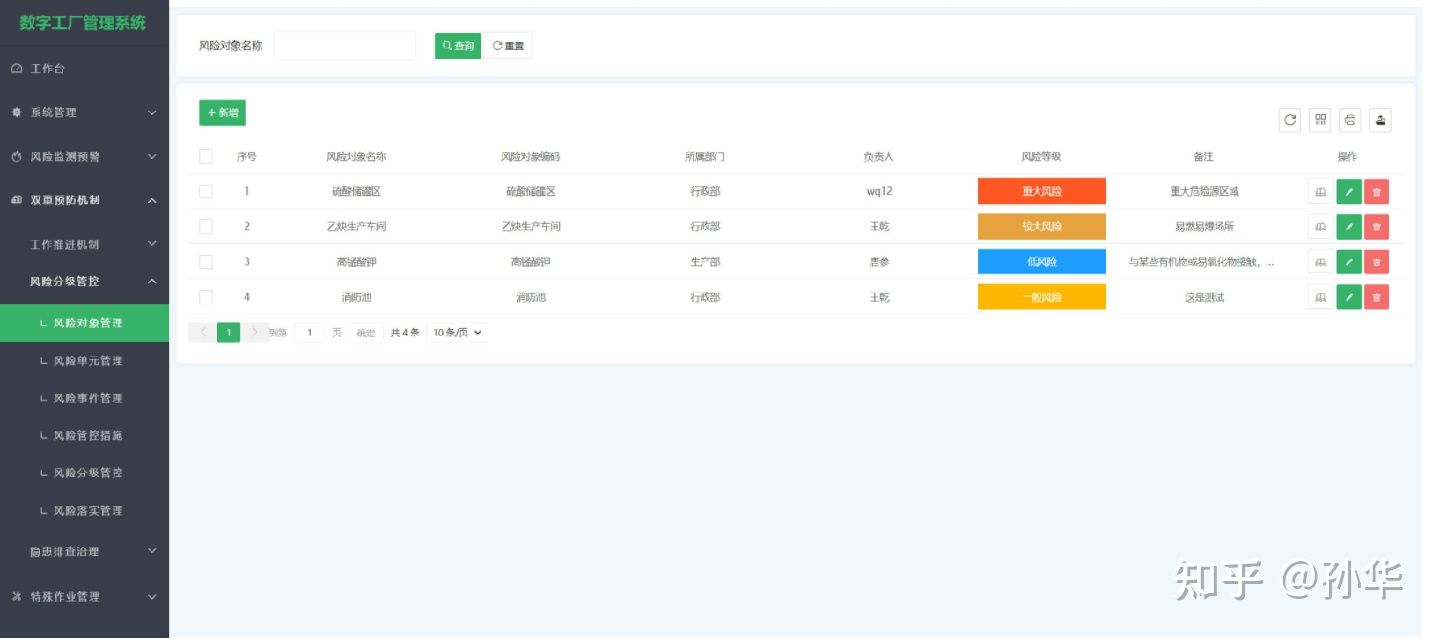
Task: Edit the 消防池 row
Action: (1349, 297)
